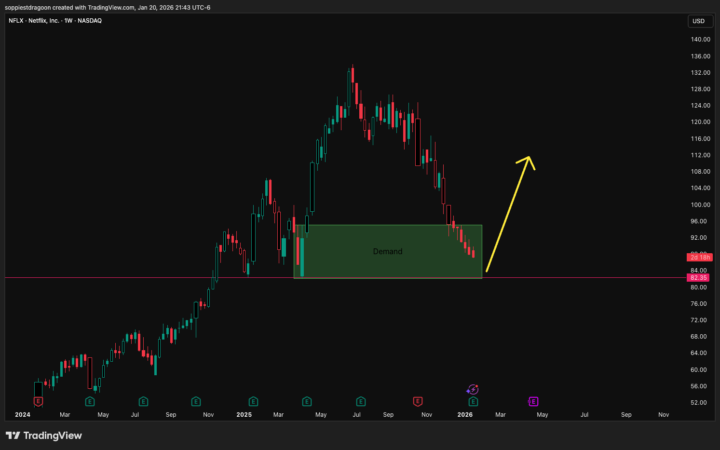The height and width of the screenshot is (450, 720).
Task: Click the 140.00 price axis label
Action: click(701, 39)
